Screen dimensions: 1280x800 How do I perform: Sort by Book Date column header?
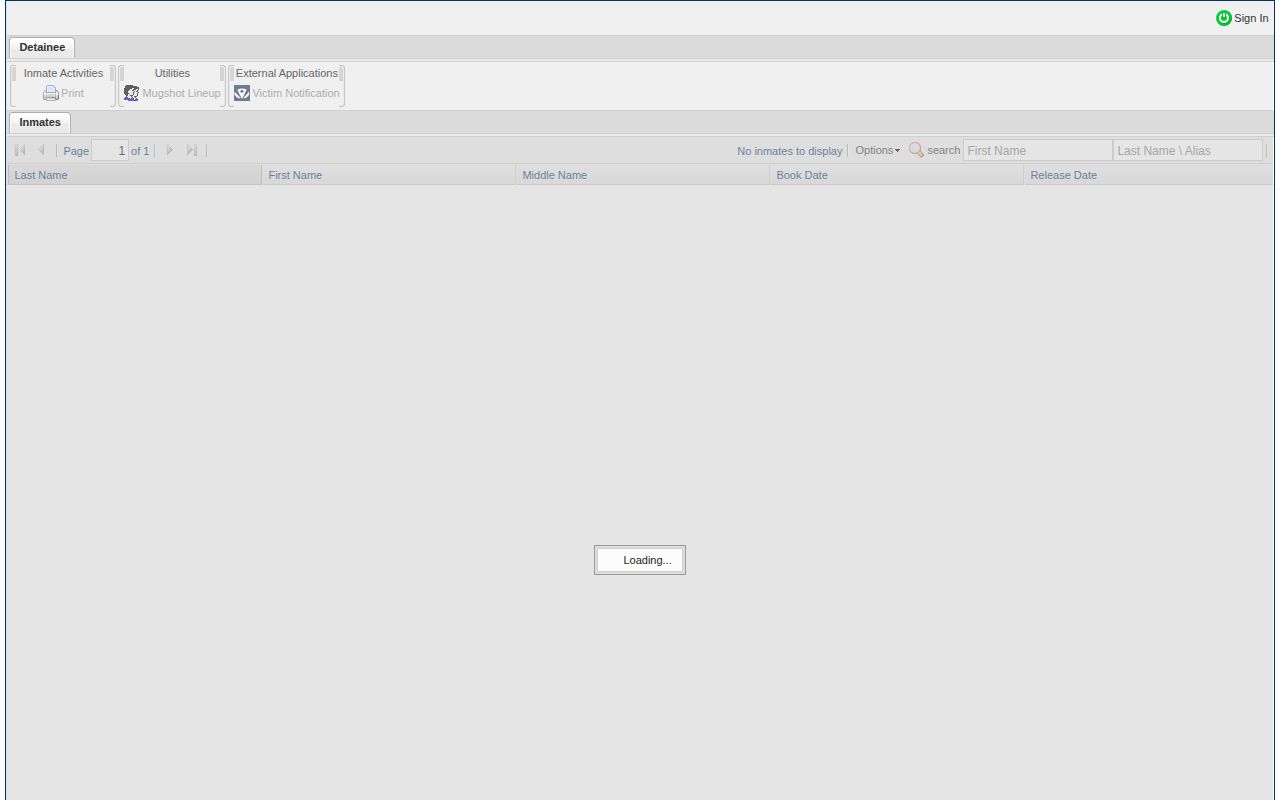[x=897, y=175]
